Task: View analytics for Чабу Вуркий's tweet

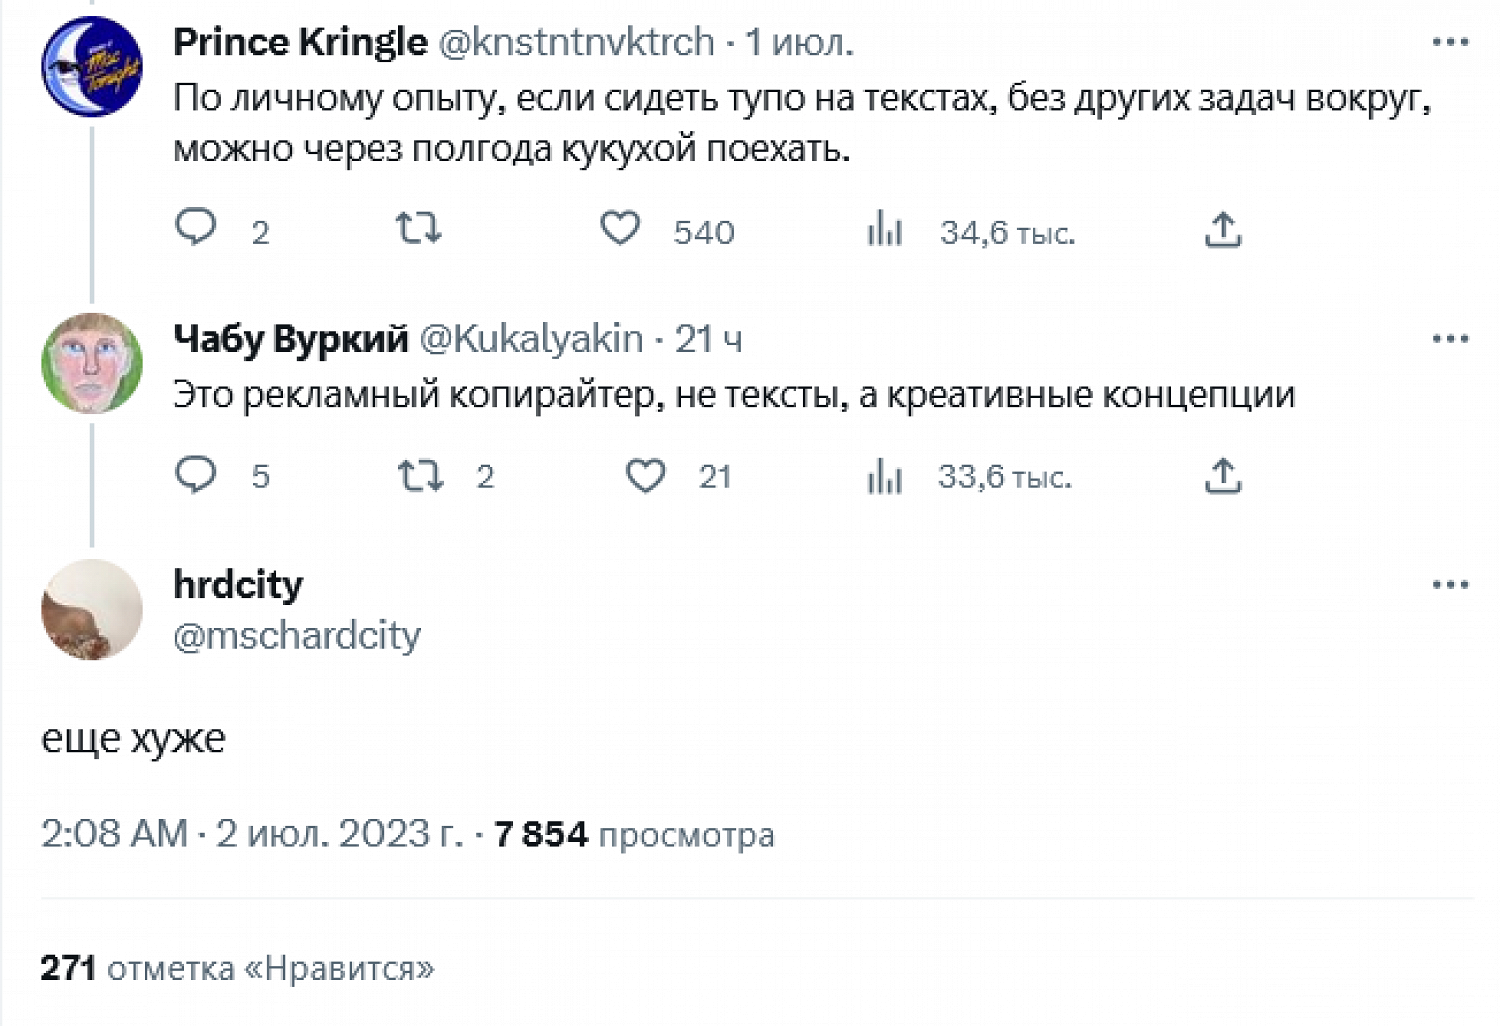Action: point(885,476)
